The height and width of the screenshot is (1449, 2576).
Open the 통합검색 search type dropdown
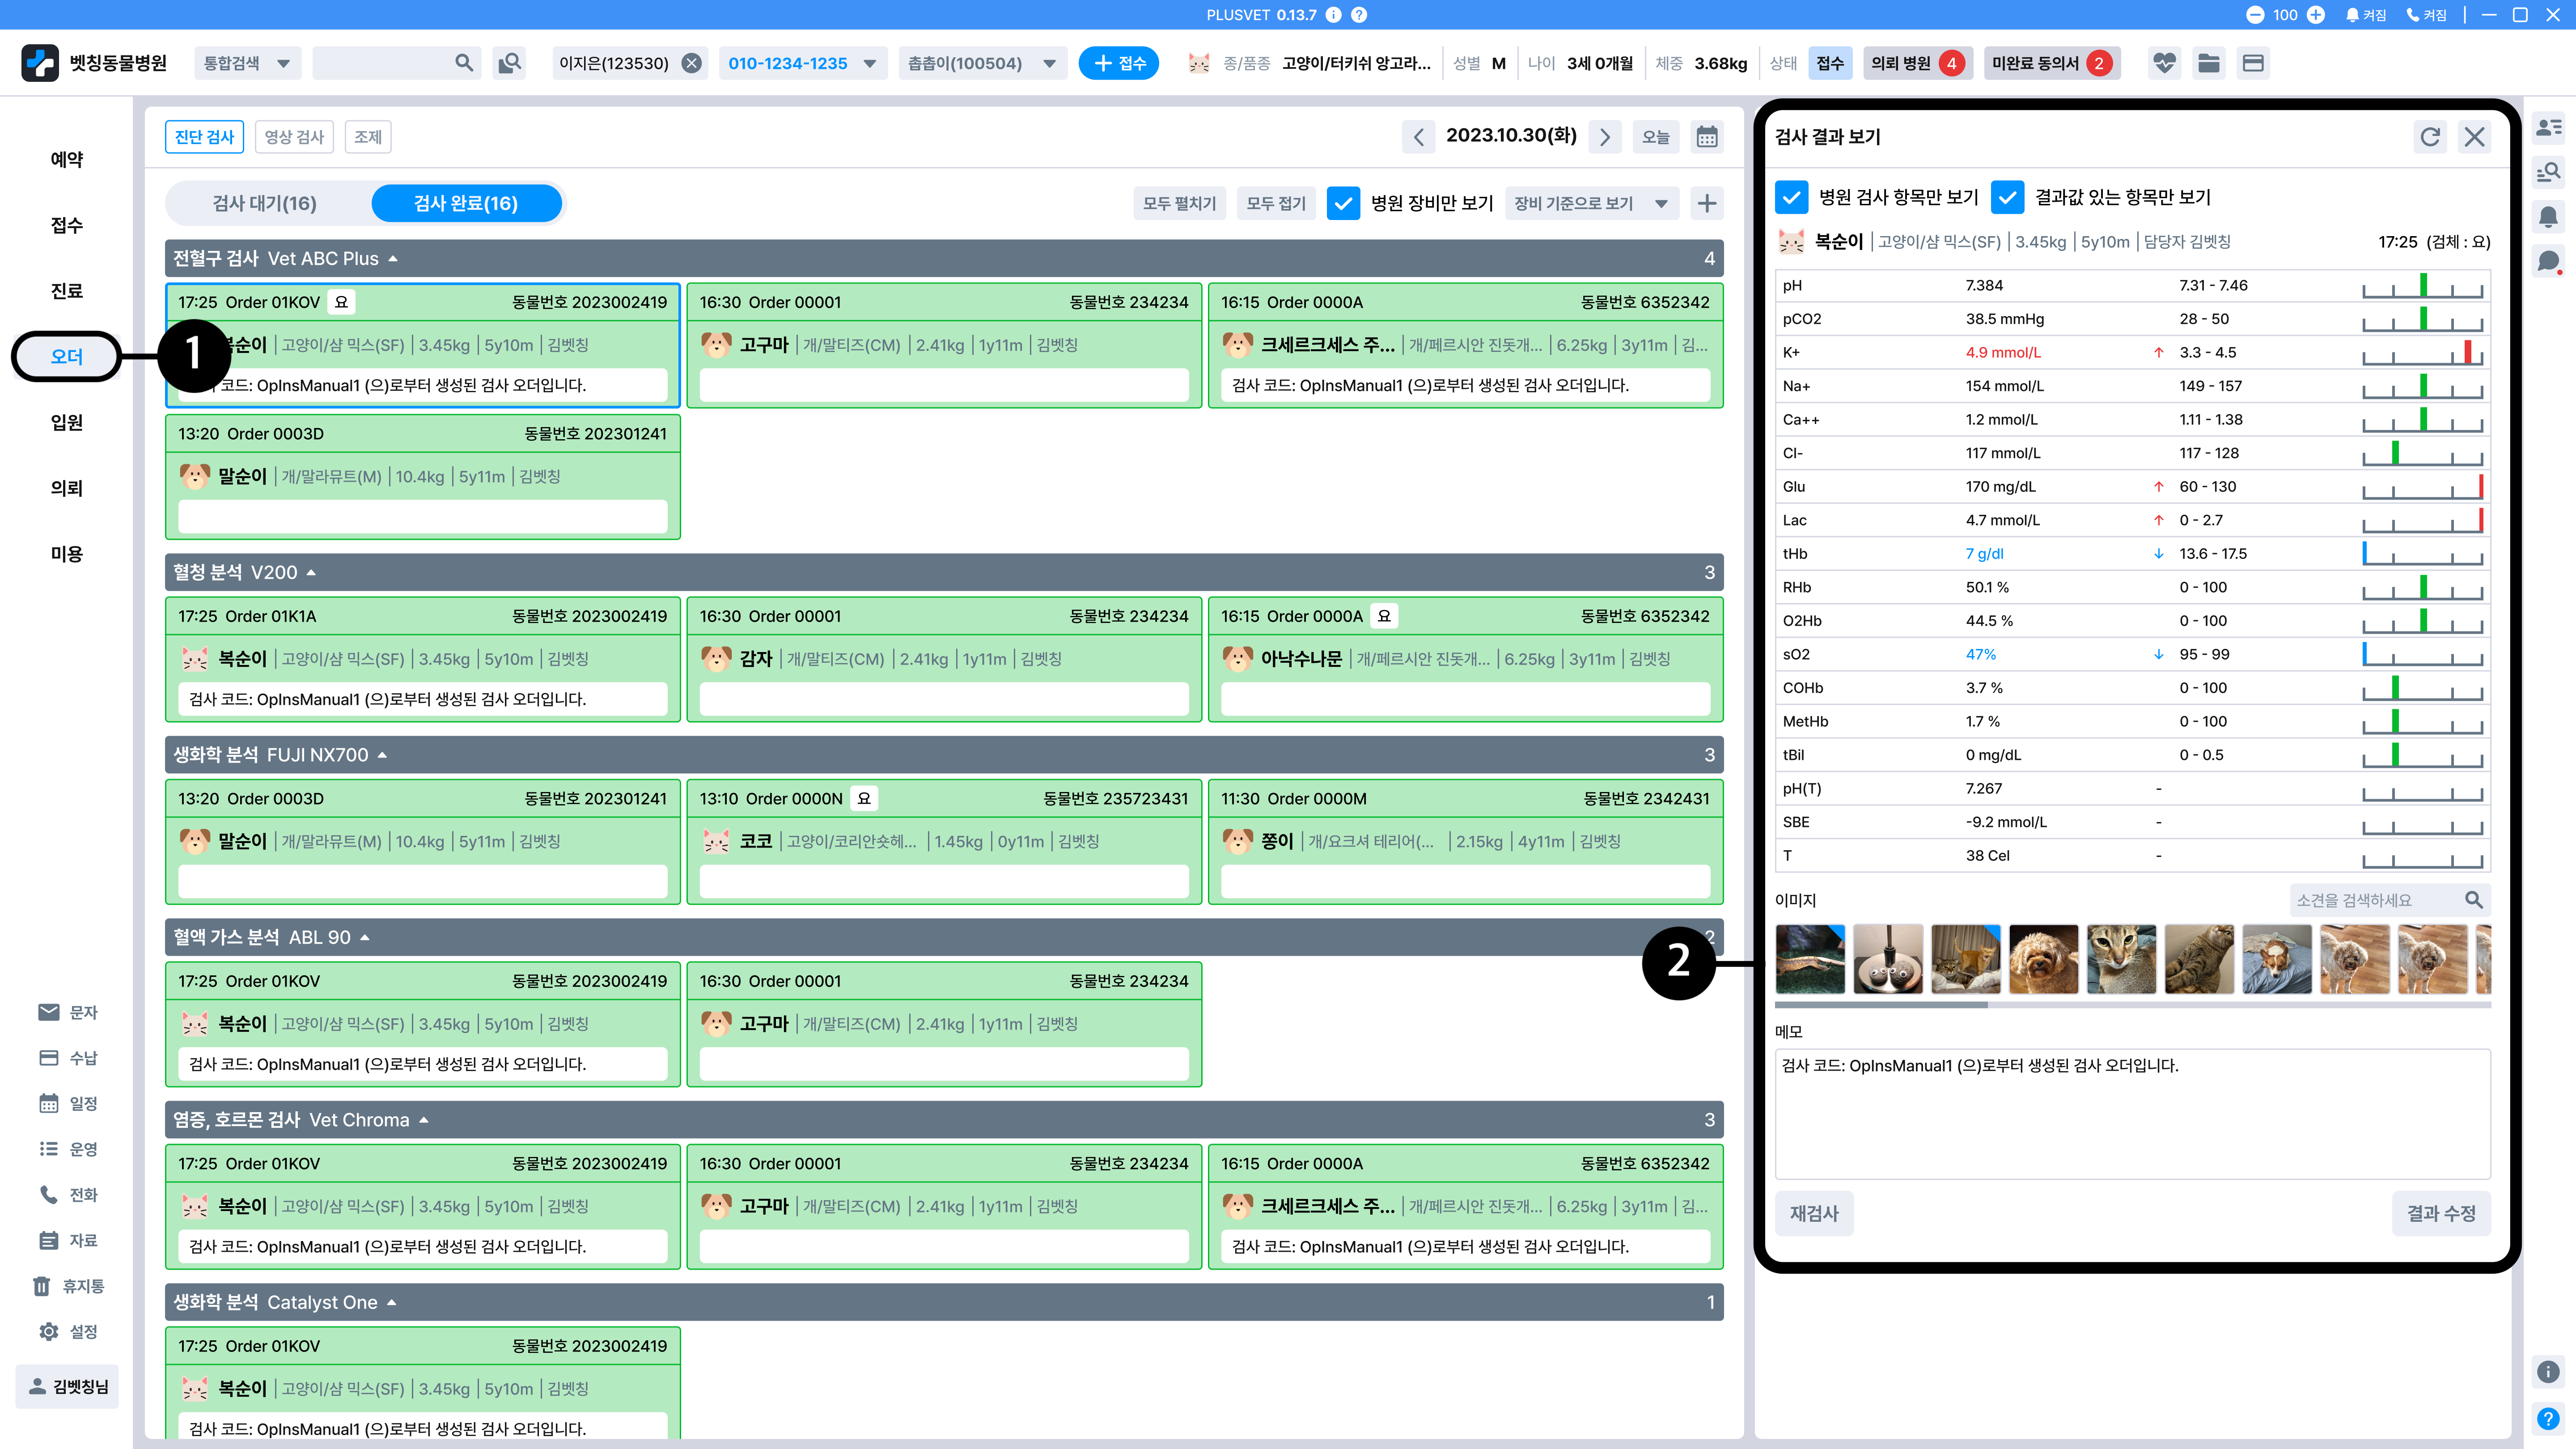point(247,63)
